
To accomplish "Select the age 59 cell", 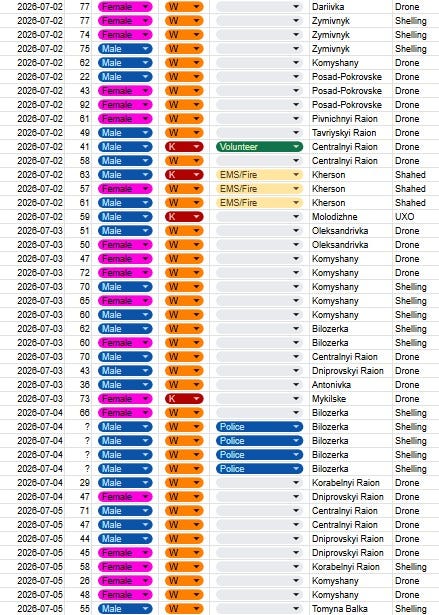I will click(78, 217).
